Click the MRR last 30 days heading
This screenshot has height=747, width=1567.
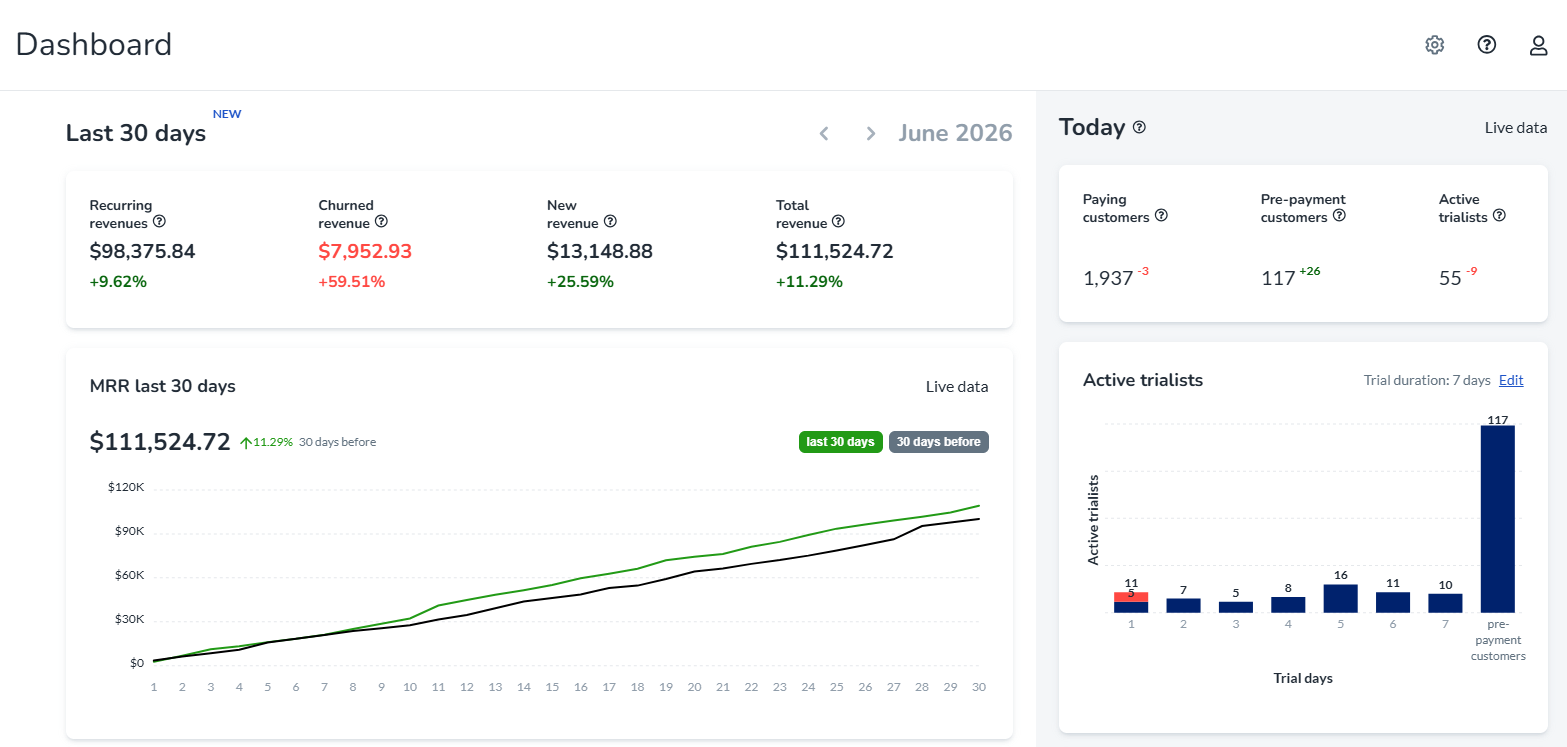click(163, 386)
